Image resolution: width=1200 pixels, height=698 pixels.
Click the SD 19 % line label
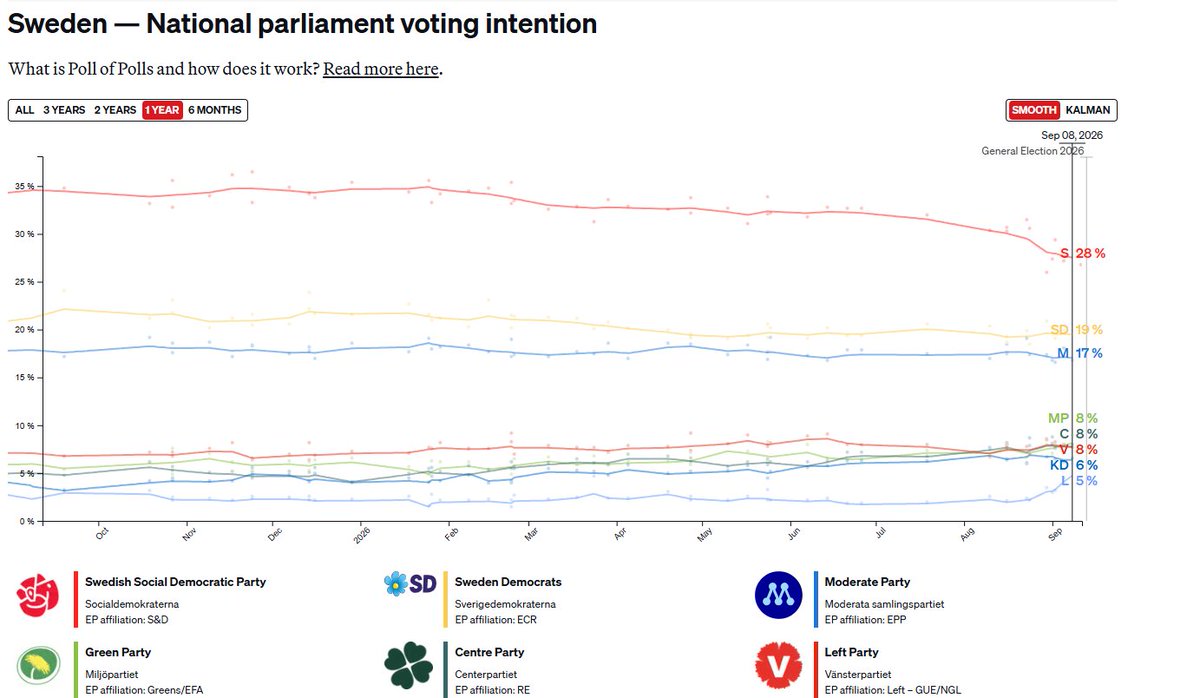pos(1076,330)
